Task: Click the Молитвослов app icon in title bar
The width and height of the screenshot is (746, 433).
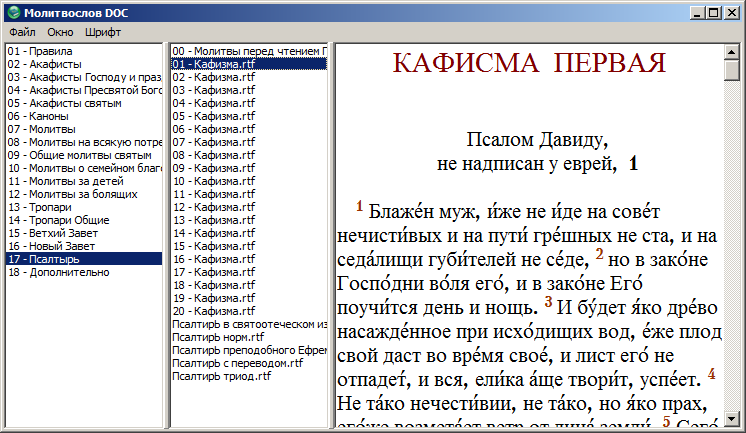Action: 11,14
